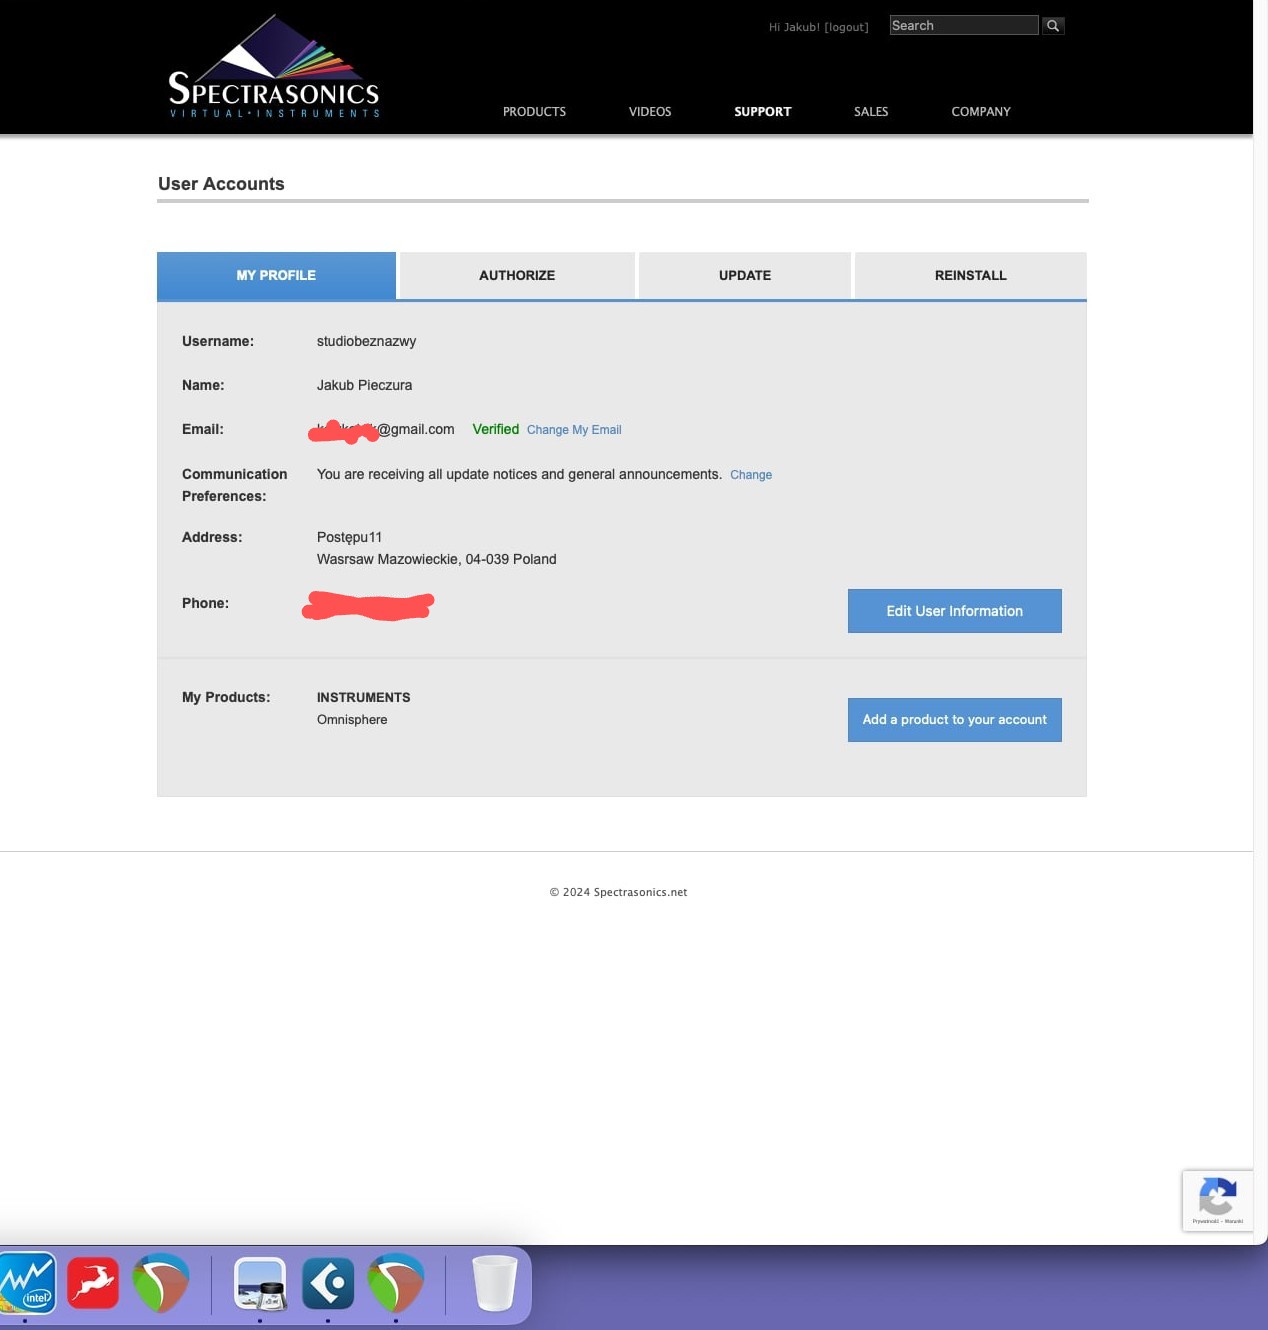The image size is (1268, 1330).
Task: Click the Hi Jakub! greeting
Action: click(x=794, y=27)
